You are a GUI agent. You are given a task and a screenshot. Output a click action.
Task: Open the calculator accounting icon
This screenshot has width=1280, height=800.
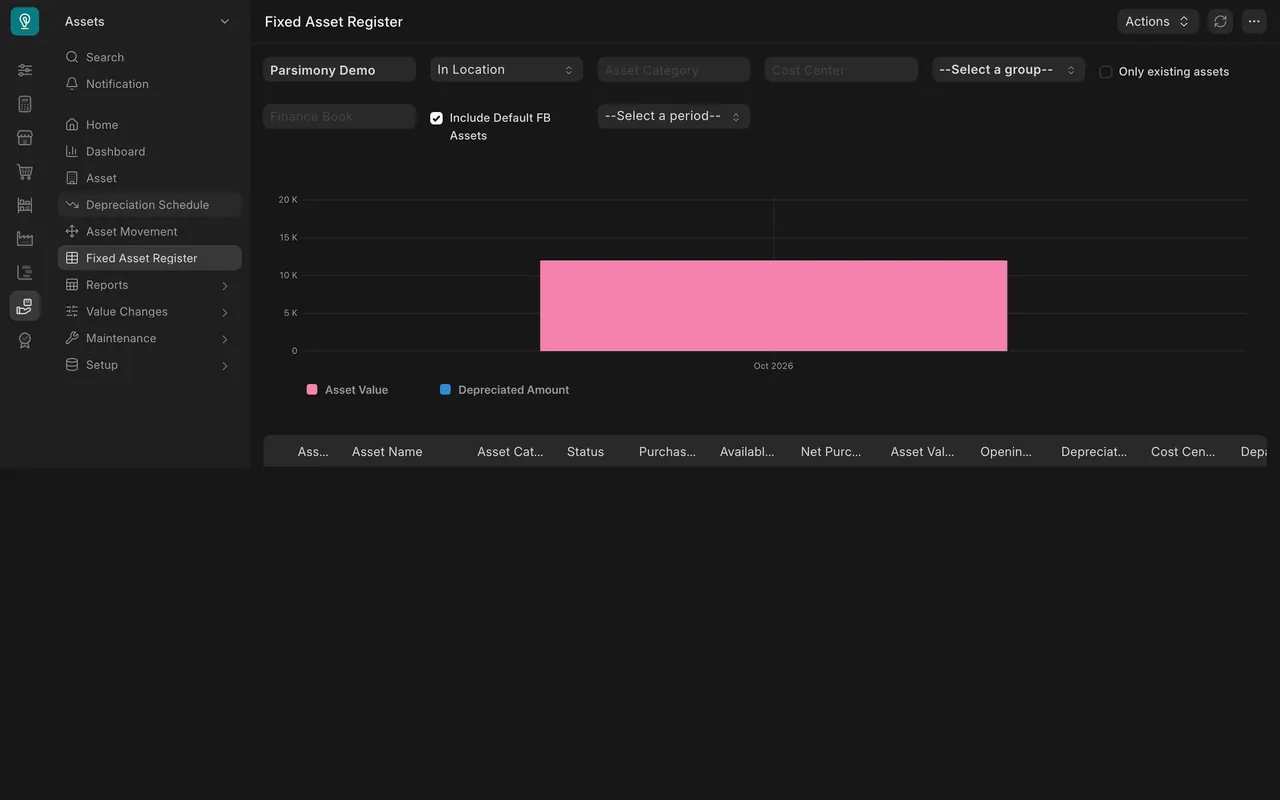coord(25,104)
